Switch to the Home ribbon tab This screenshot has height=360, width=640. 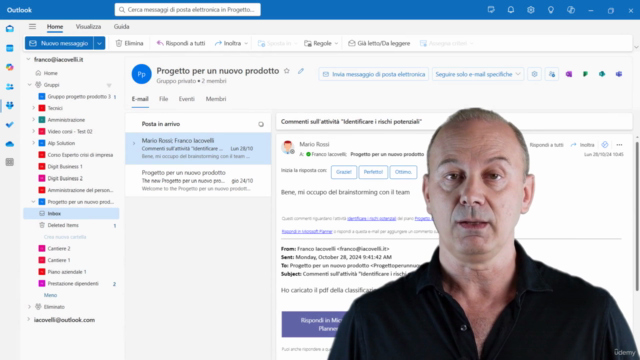pyautogui.click(x=55, y=27)
